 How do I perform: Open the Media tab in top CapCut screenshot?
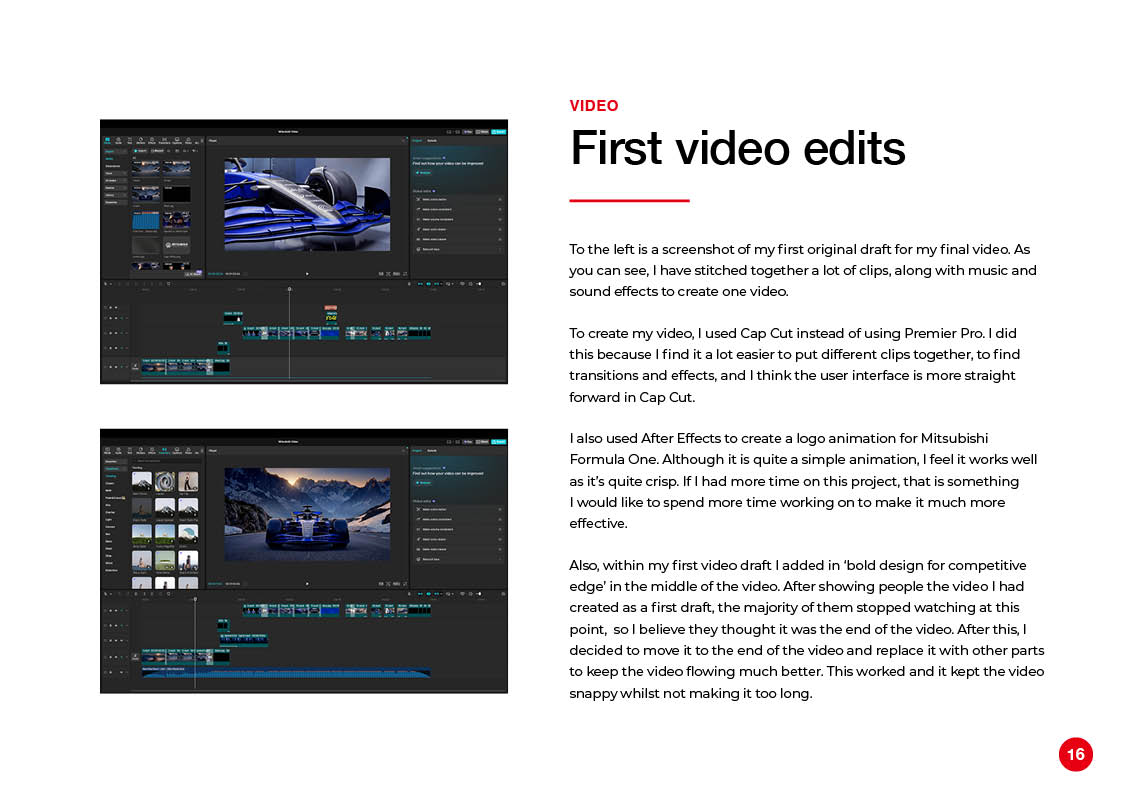pyautogui.click(x=107, y=141)
